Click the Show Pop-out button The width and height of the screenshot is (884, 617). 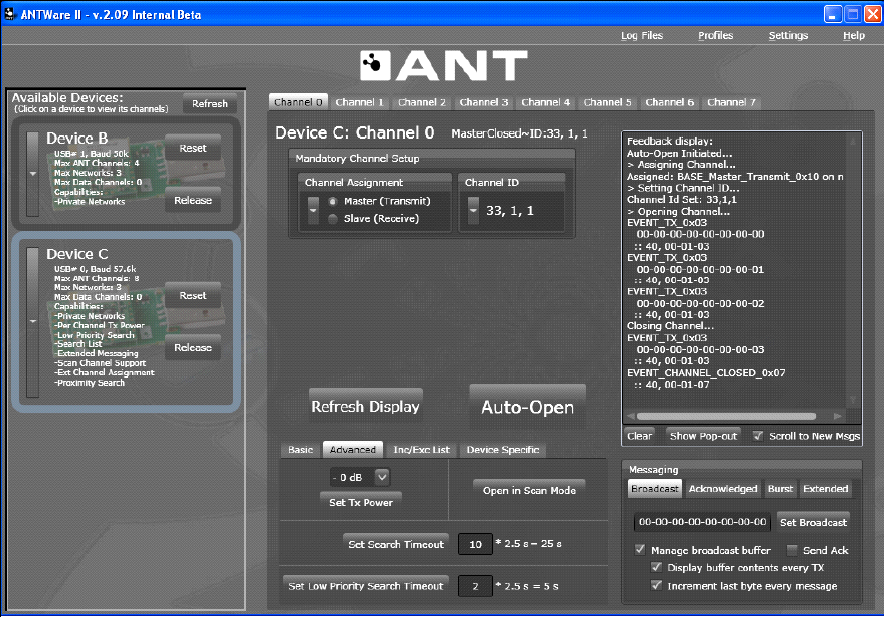703,436
